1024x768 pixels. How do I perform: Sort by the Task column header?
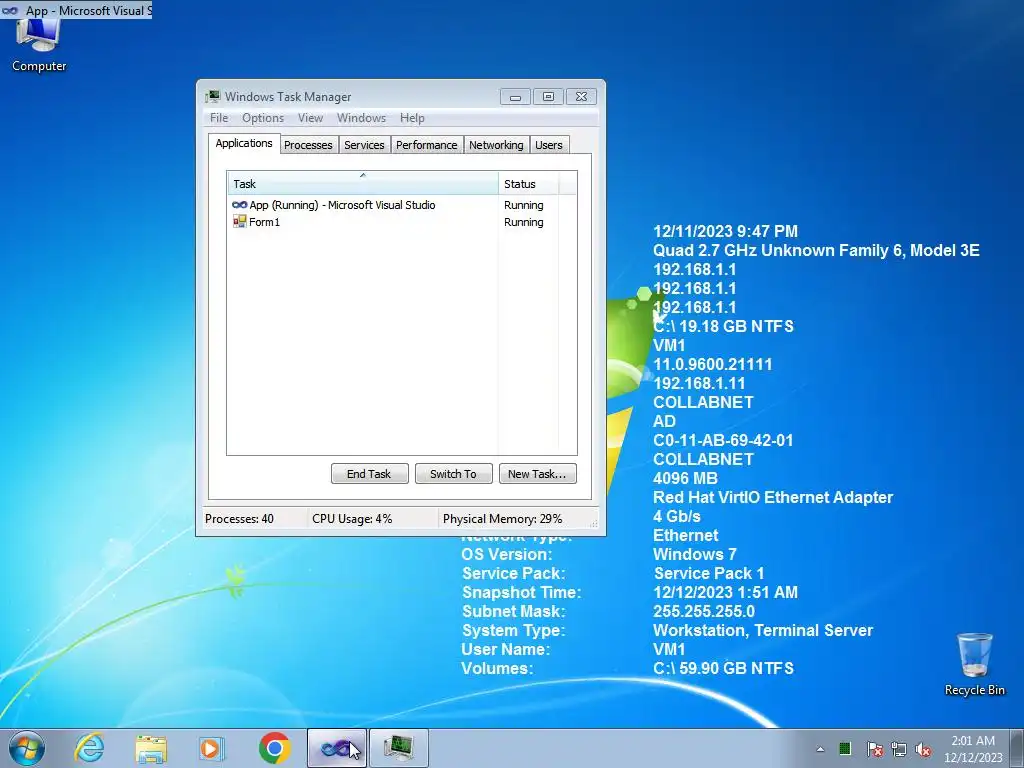(362, 184)
